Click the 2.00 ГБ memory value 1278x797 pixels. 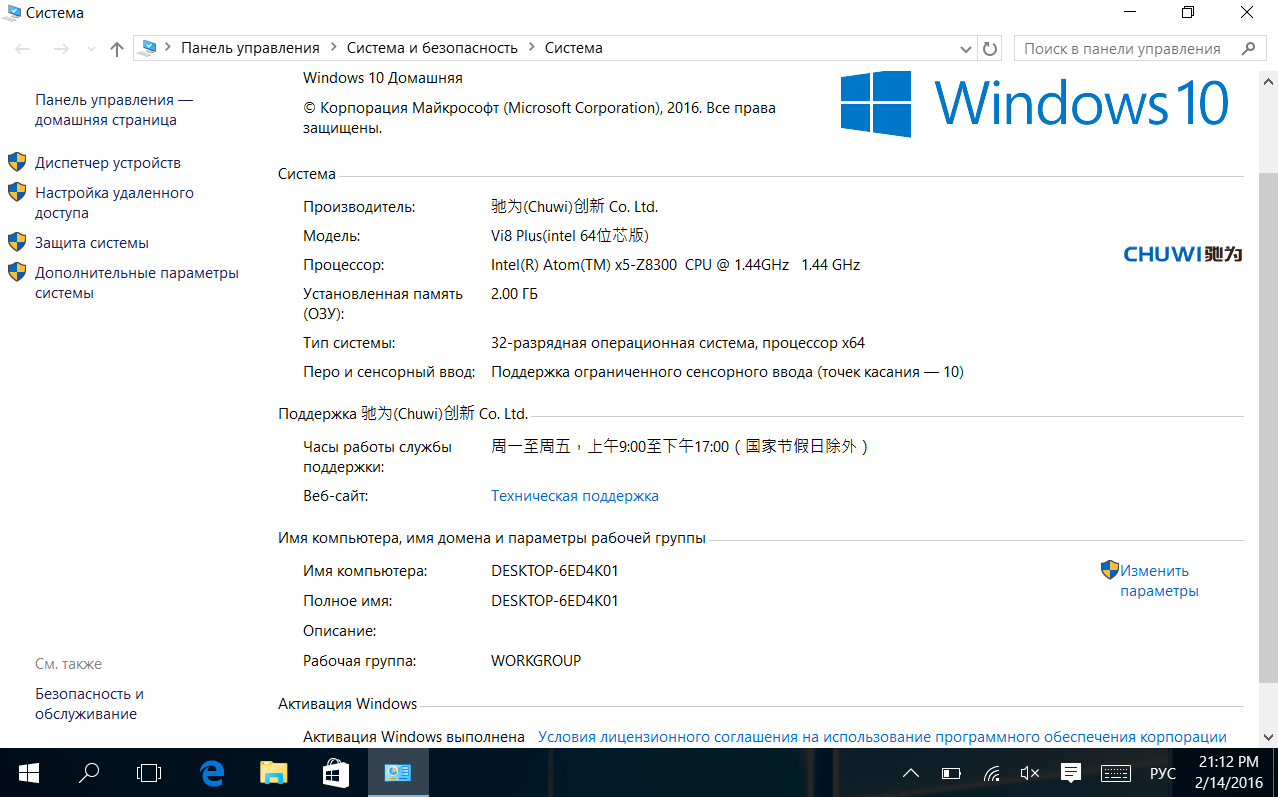(515, 294)
